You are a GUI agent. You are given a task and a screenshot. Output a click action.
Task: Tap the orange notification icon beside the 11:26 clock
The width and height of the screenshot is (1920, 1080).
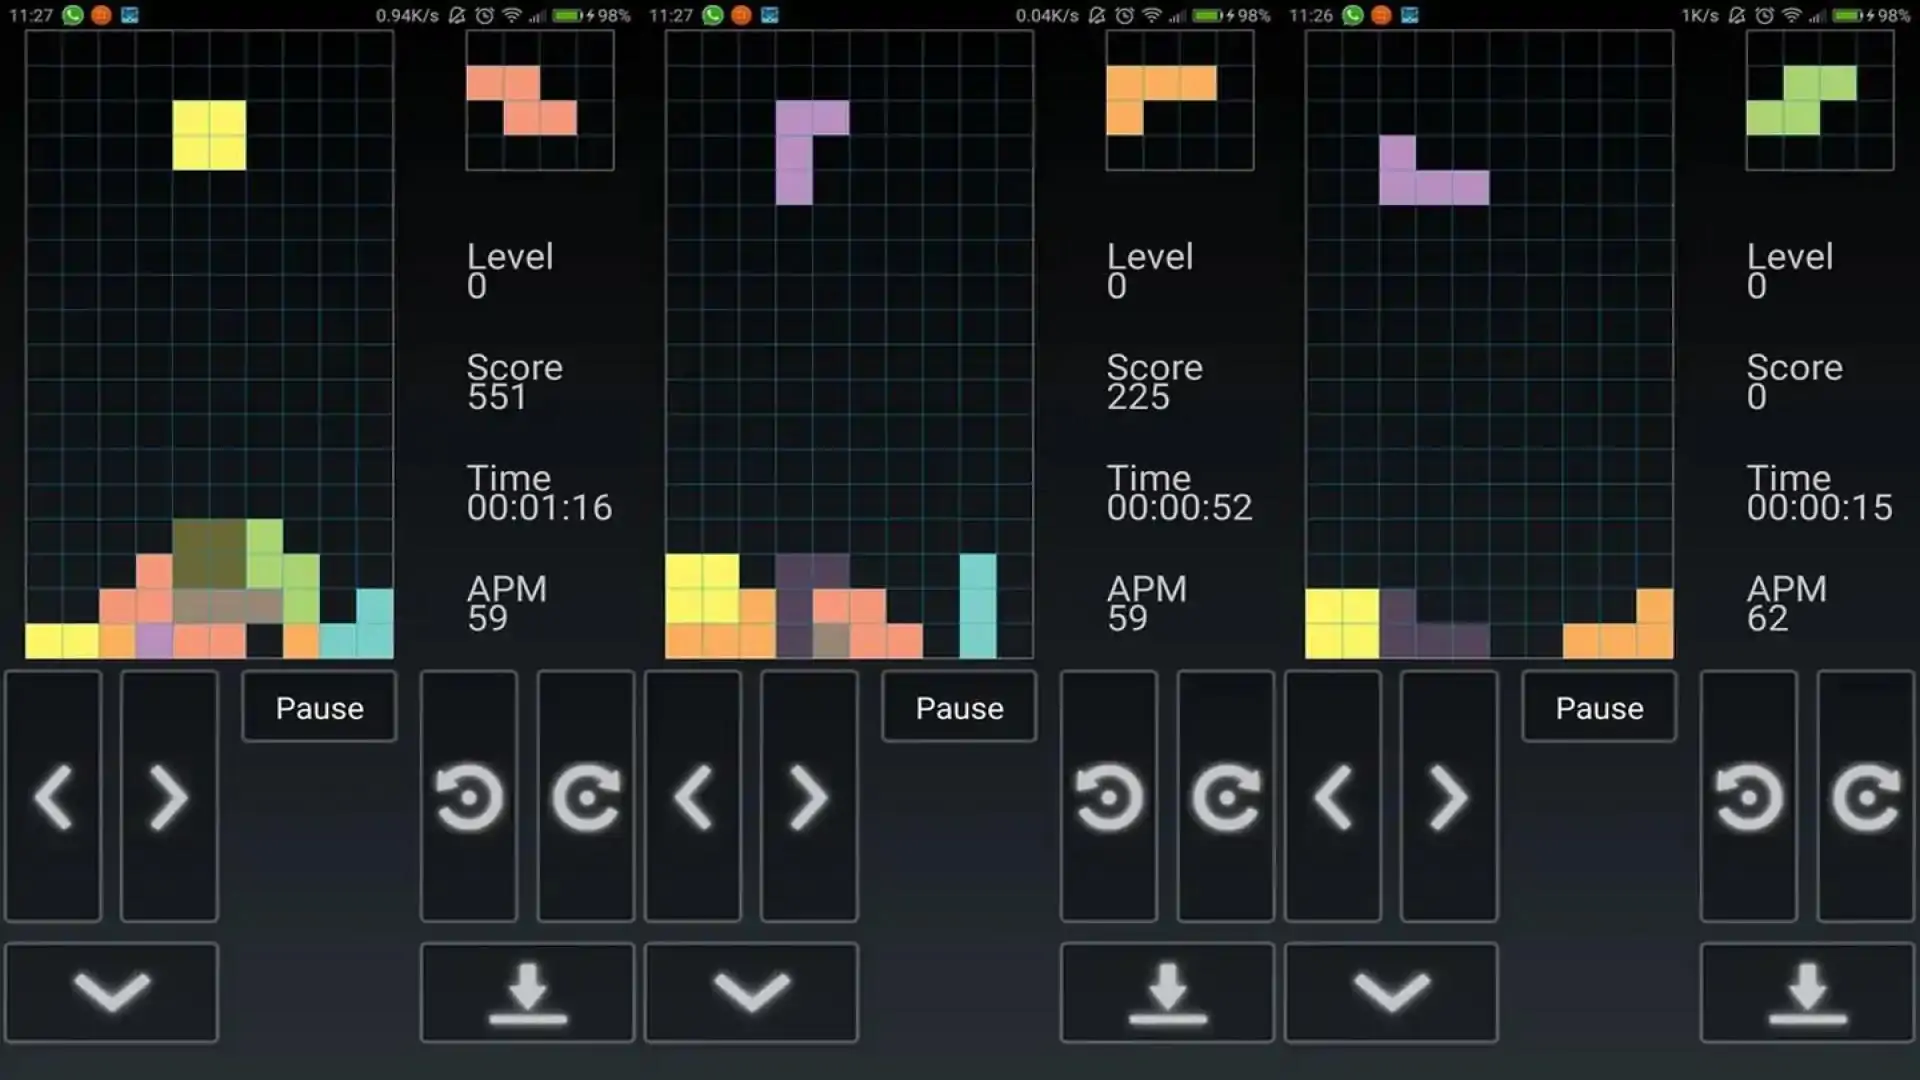tap(1381, 15)
